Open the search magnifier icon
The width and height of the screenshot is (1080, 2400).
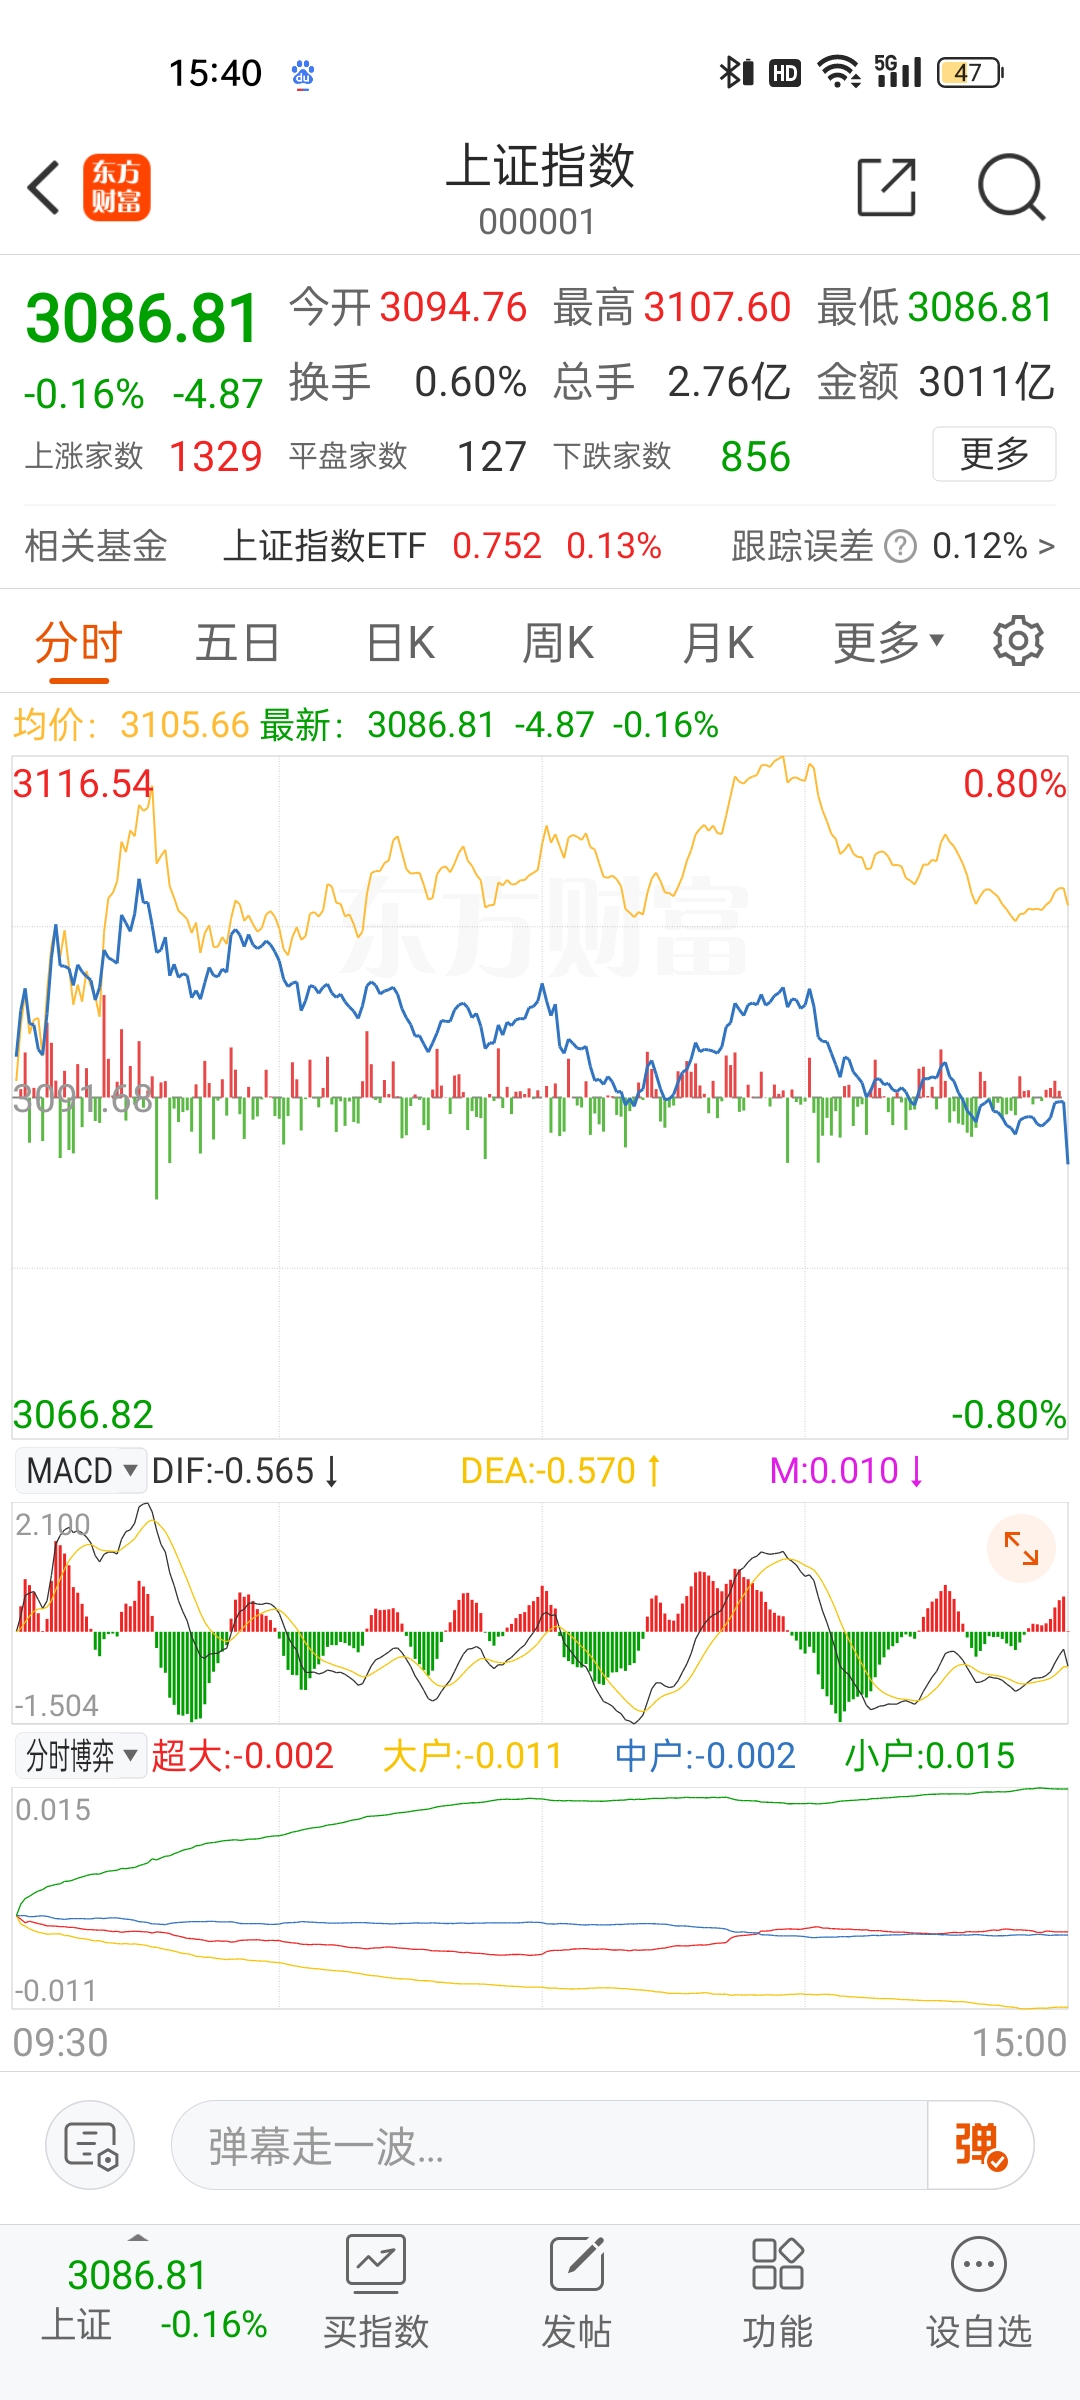[1011, 187]
